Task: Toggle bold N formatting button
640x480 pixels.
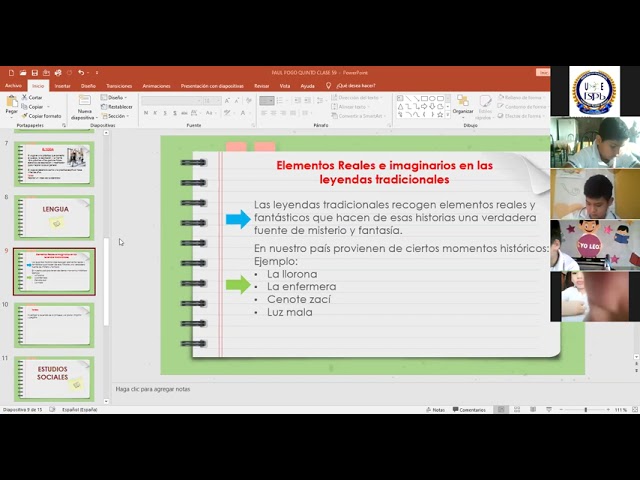Action: [x=145, y=115]
